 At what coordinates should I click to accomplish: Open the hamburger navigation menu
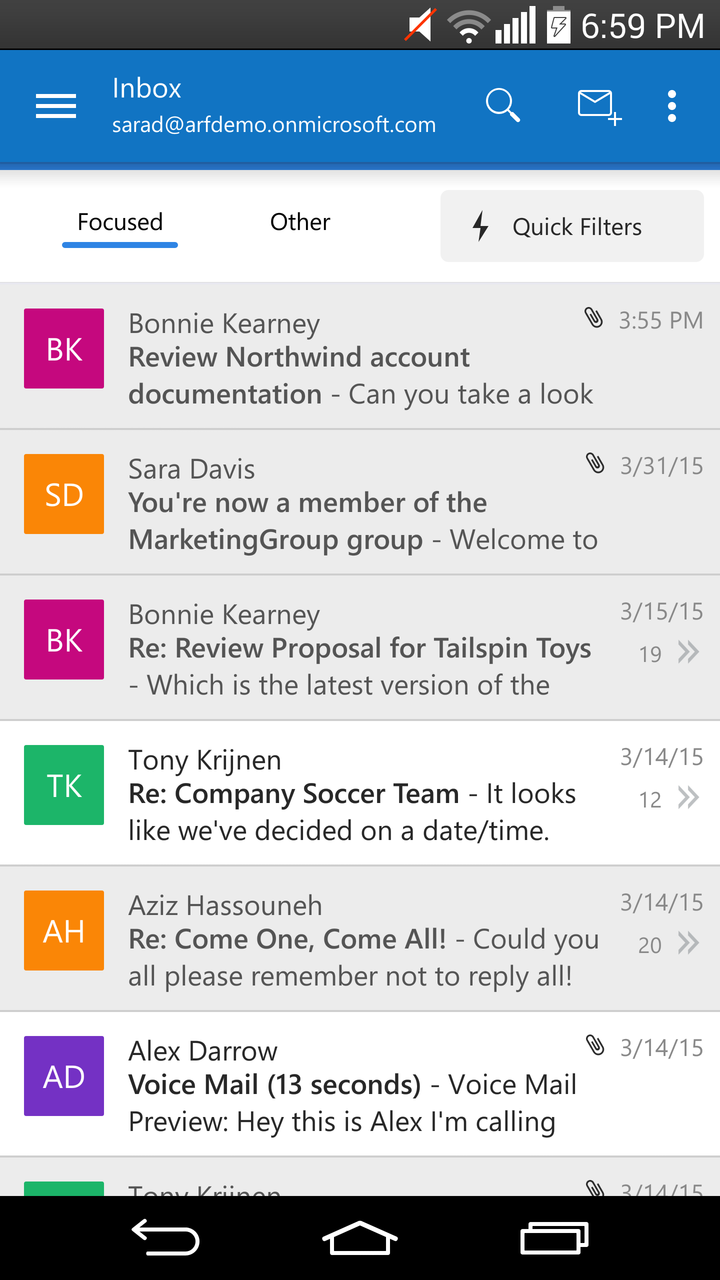tap(56, 106)
